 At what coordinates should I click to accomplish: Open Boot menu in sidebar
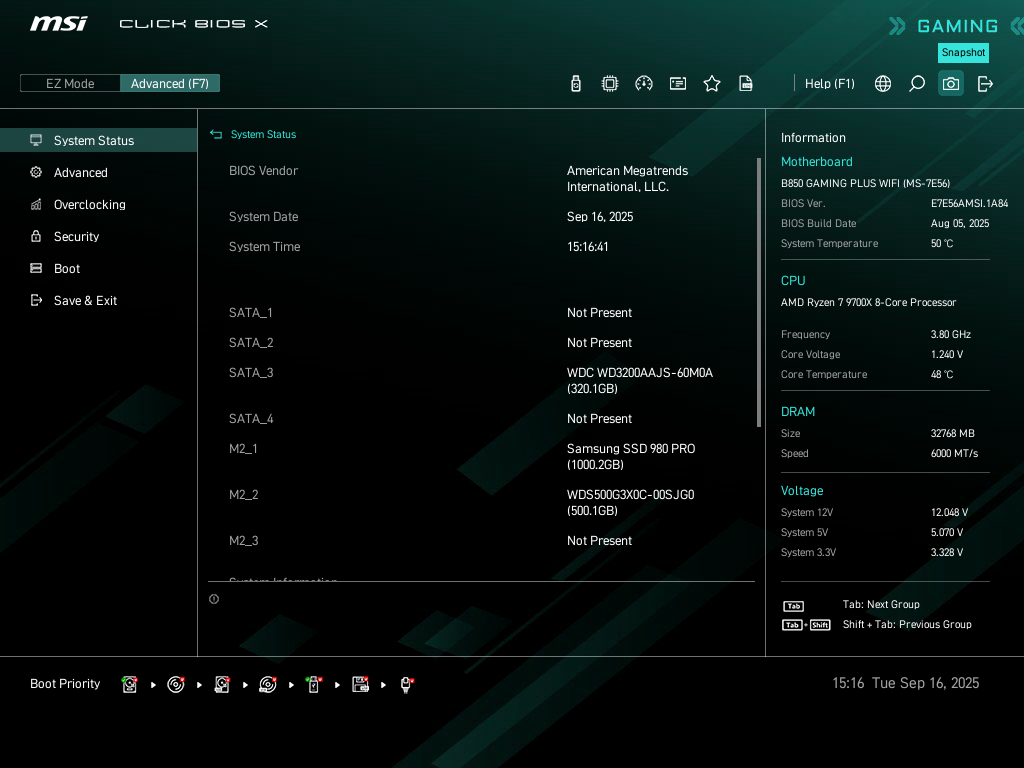98,268
